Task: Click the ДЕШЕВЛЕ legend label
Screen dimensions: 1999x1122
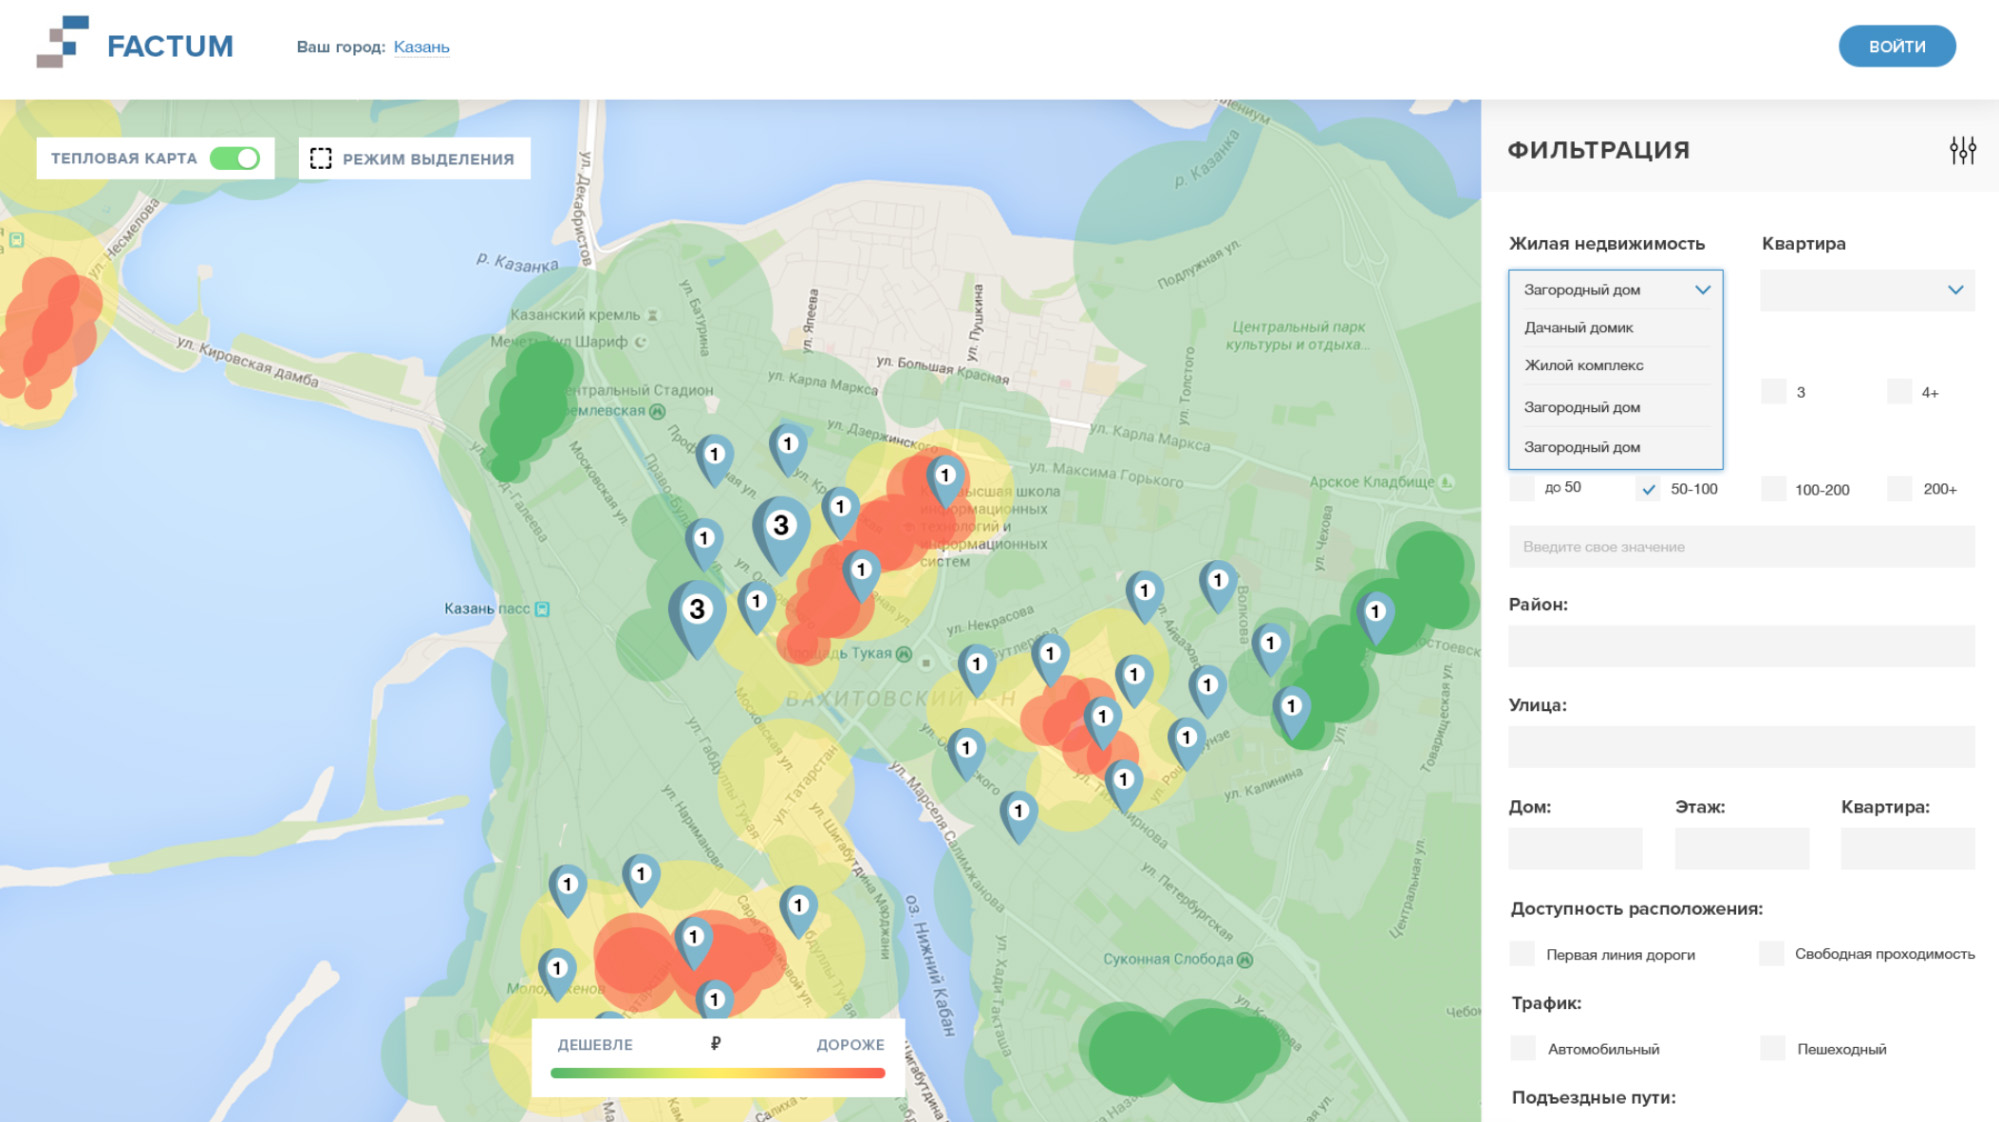Action: pyautogui.click(x=595, y=1045)
